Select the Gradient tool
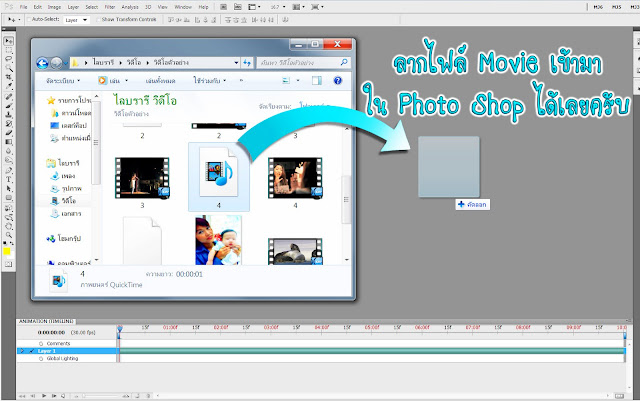This screenshot has height=401, width=640. coord(9,142)
